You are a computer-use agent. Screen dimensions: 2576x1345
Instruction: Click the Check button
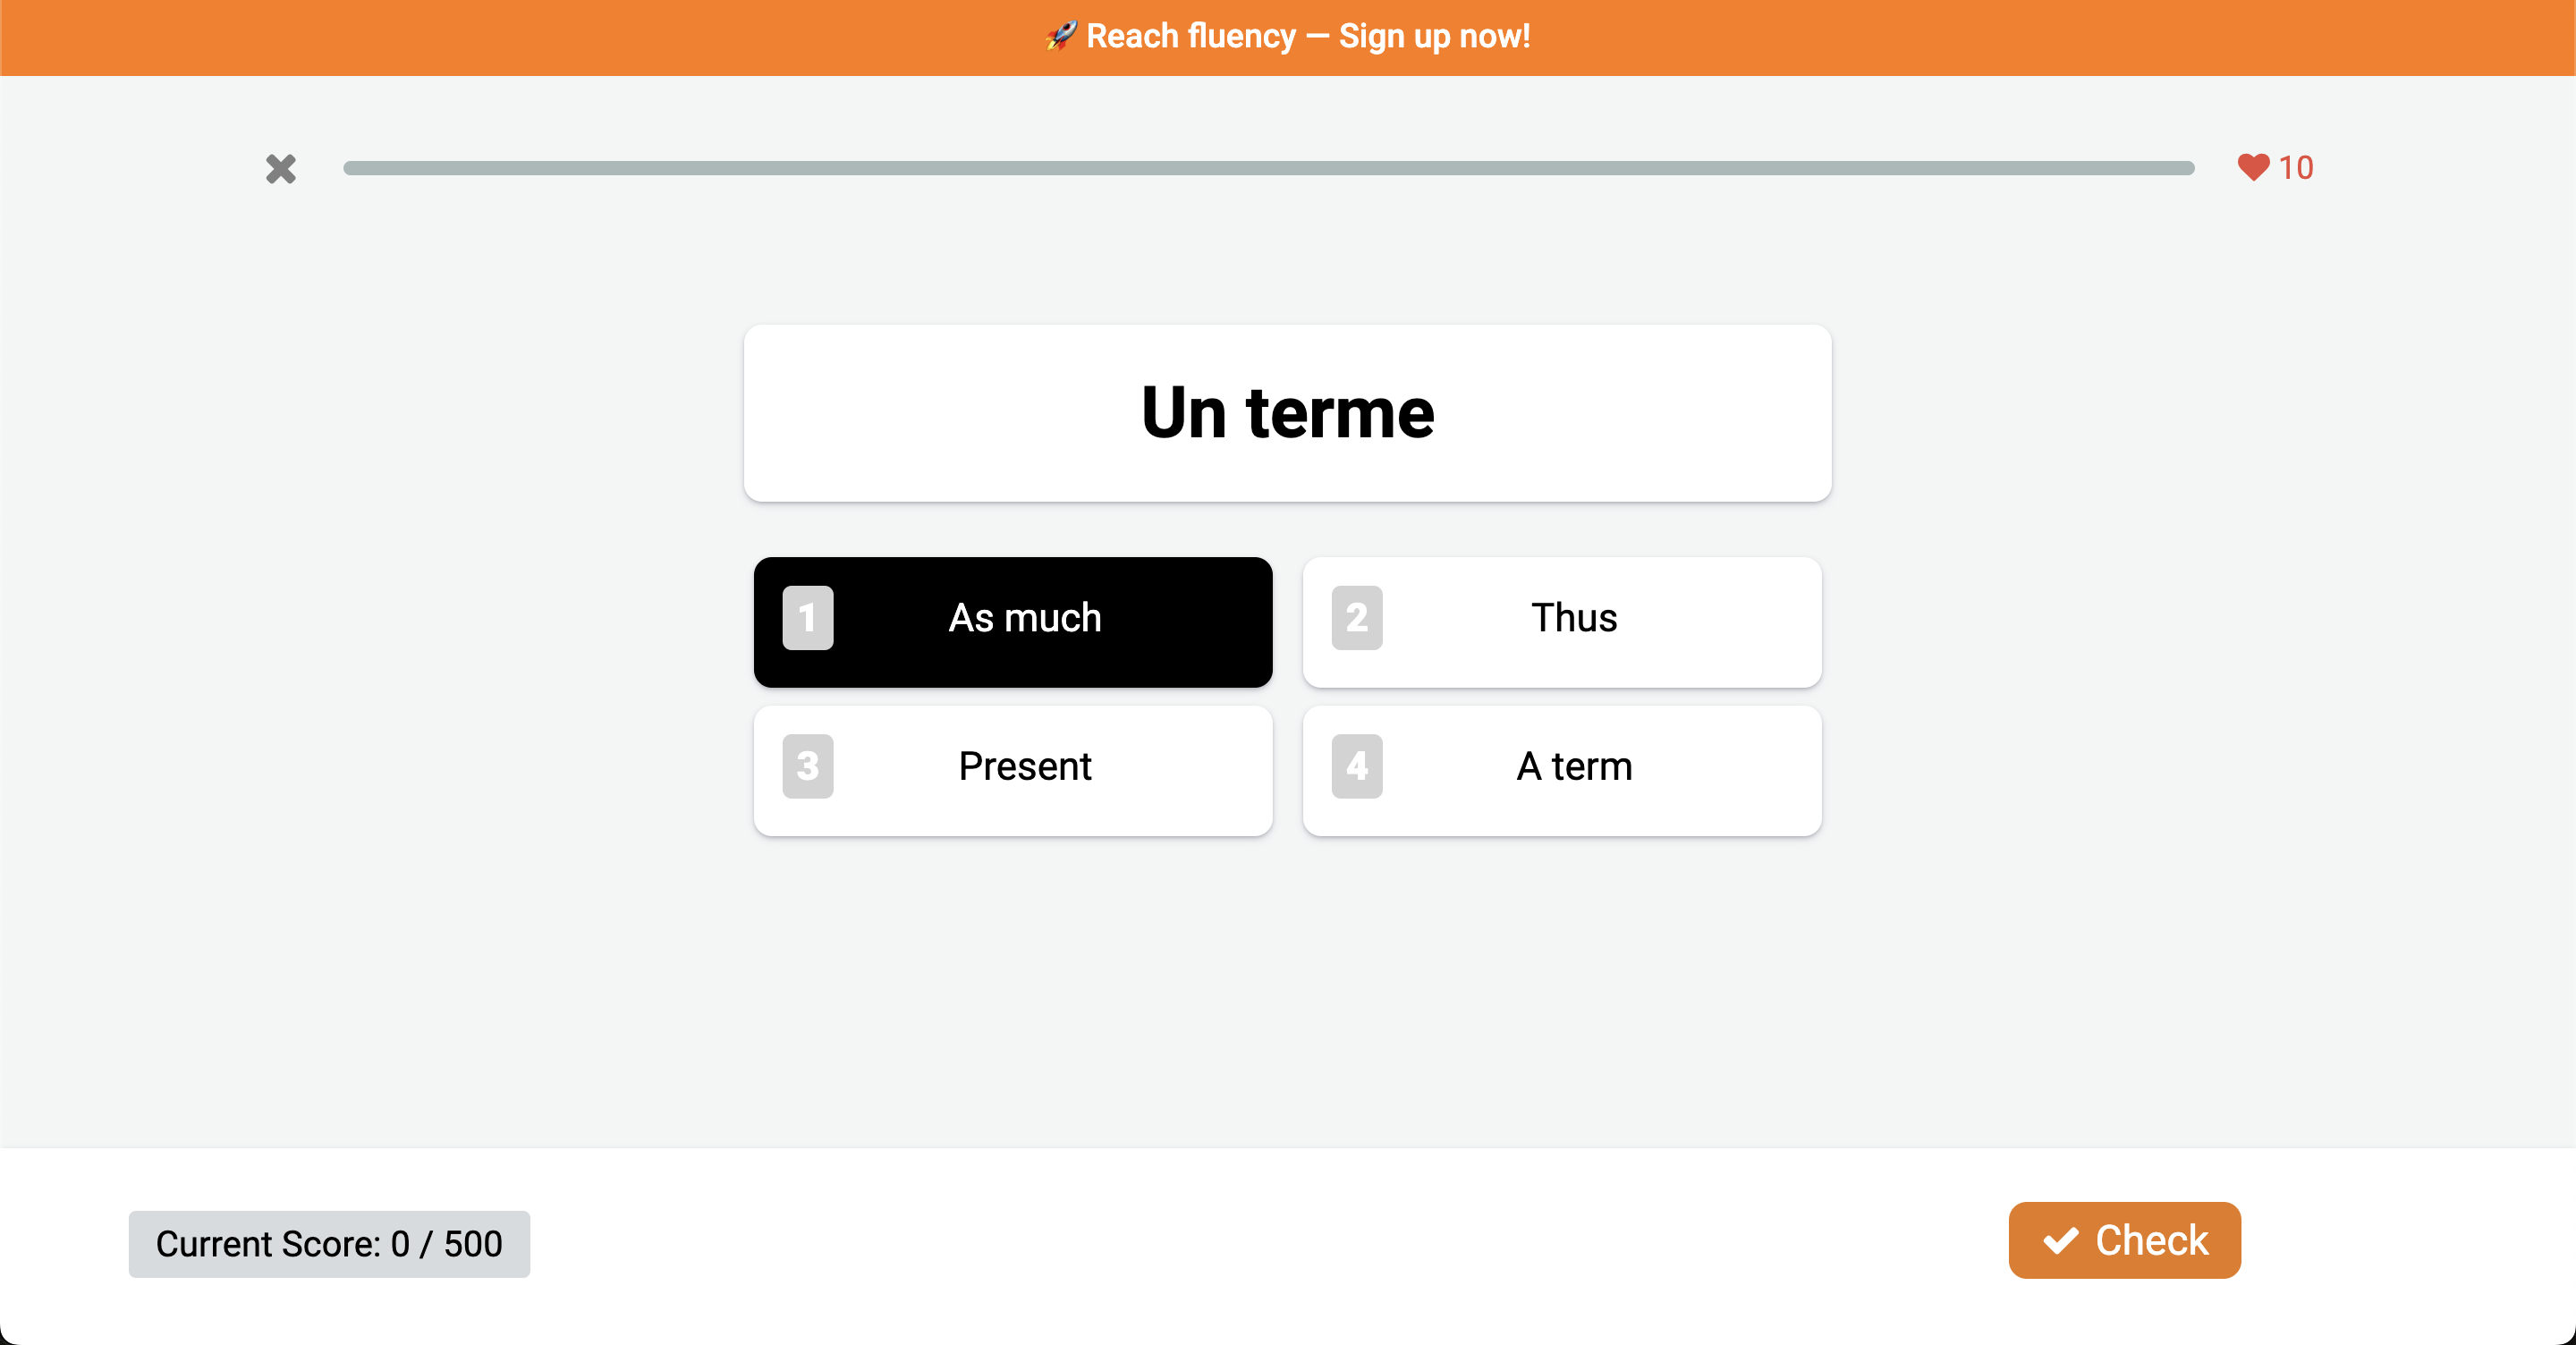pos(2124,1239)
